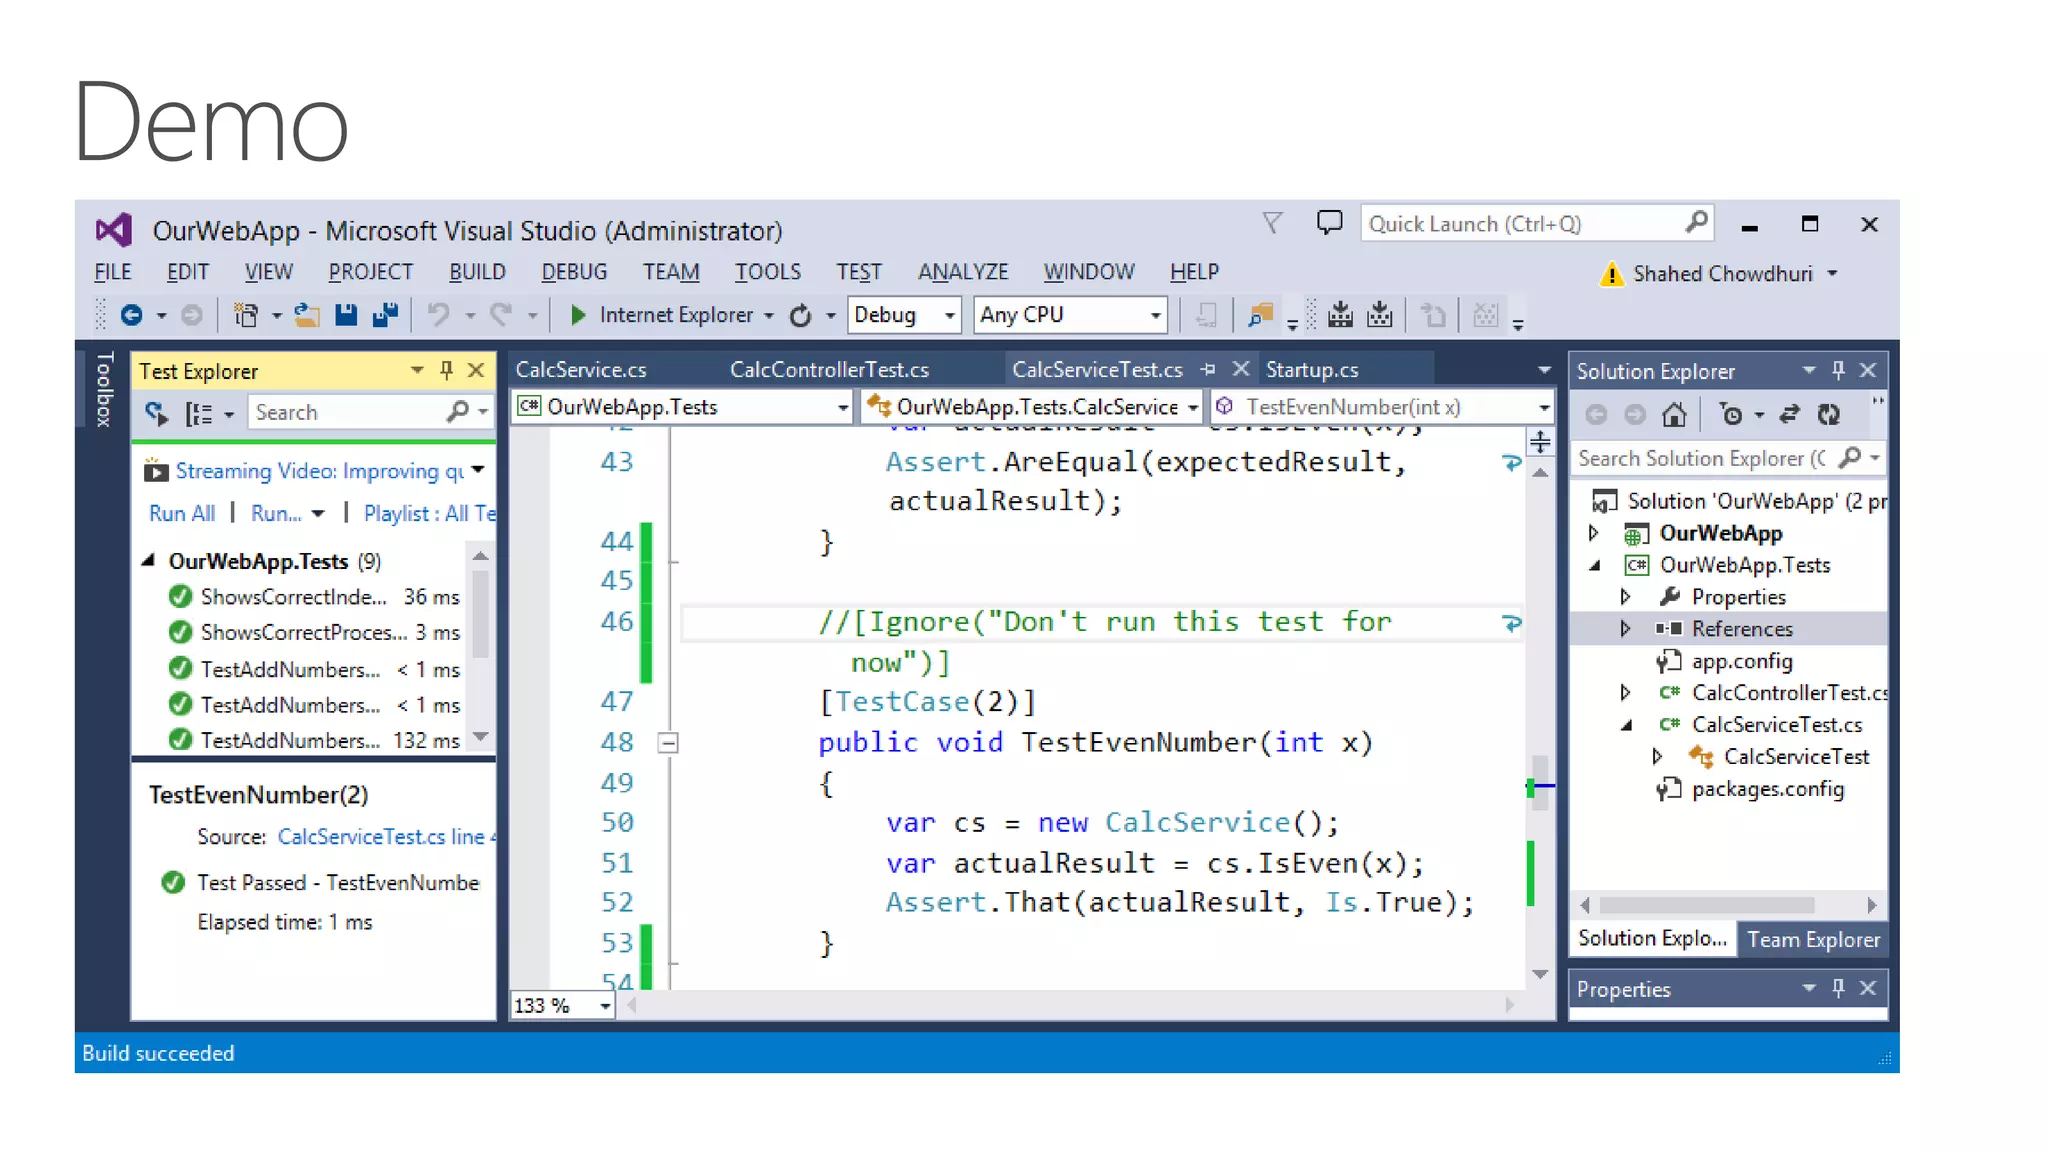Click the Run All link
The height and width of the screenshot is (1152, 2048).
point(182,513)
